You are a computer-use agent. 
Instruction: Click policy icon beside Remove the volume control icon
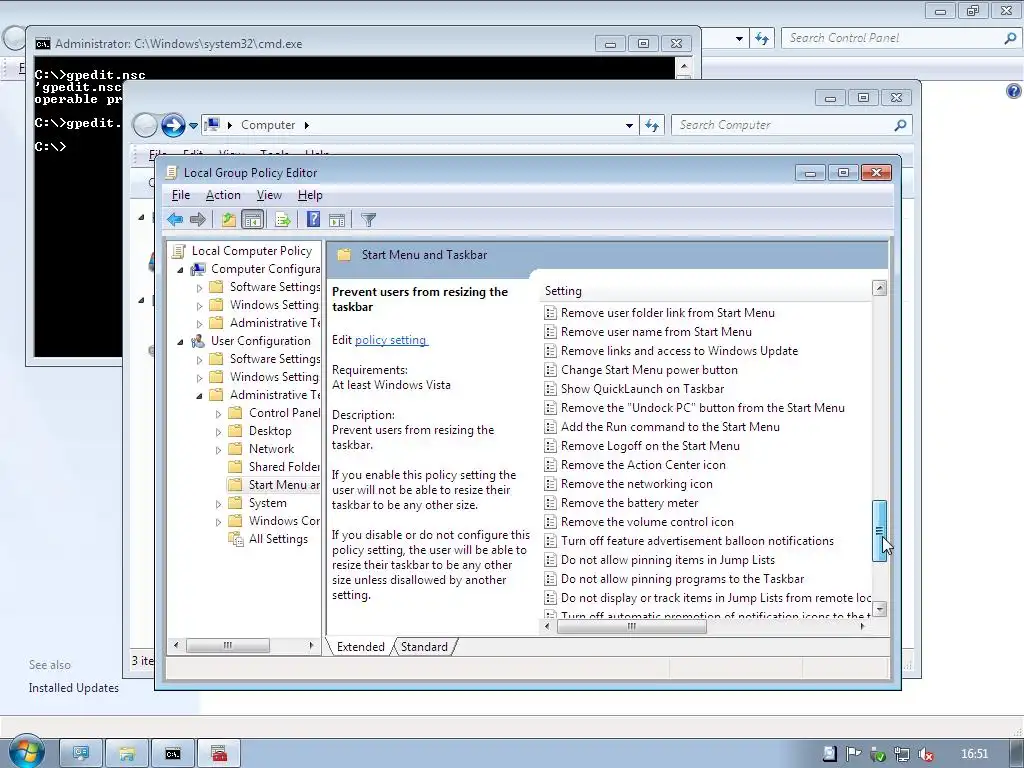point(551,522)
